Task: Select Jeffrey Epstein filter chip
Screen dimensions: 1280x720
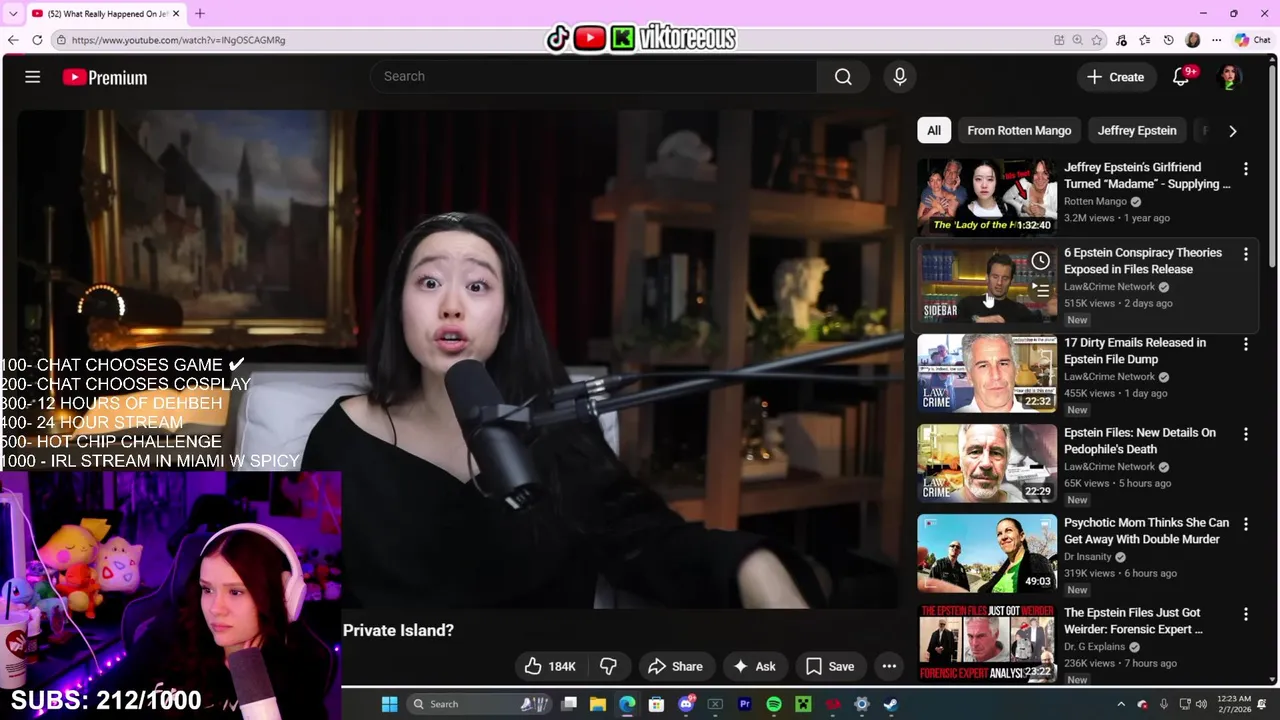Action: click(x=1137, y=131)
